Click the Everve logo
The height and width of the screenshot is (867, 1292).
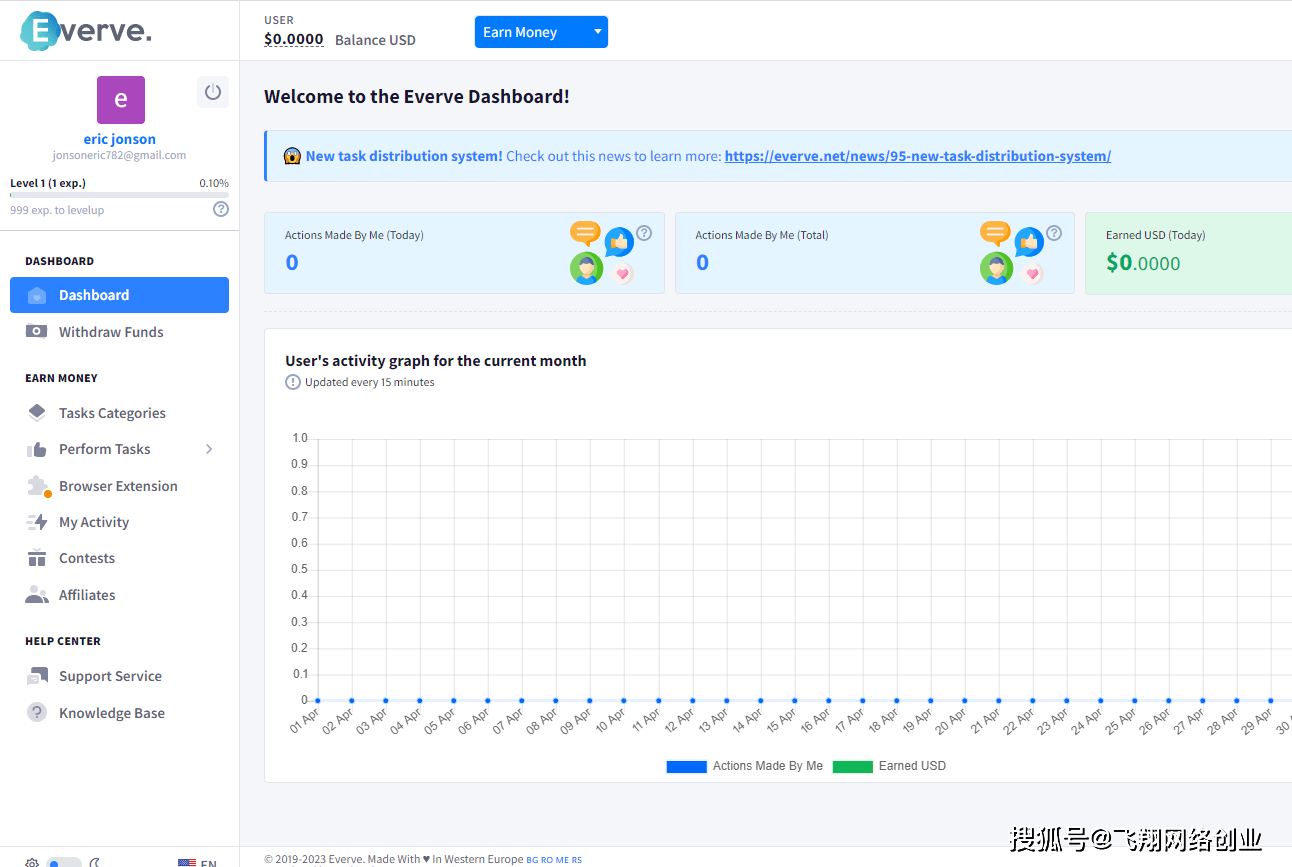[86, 30]
